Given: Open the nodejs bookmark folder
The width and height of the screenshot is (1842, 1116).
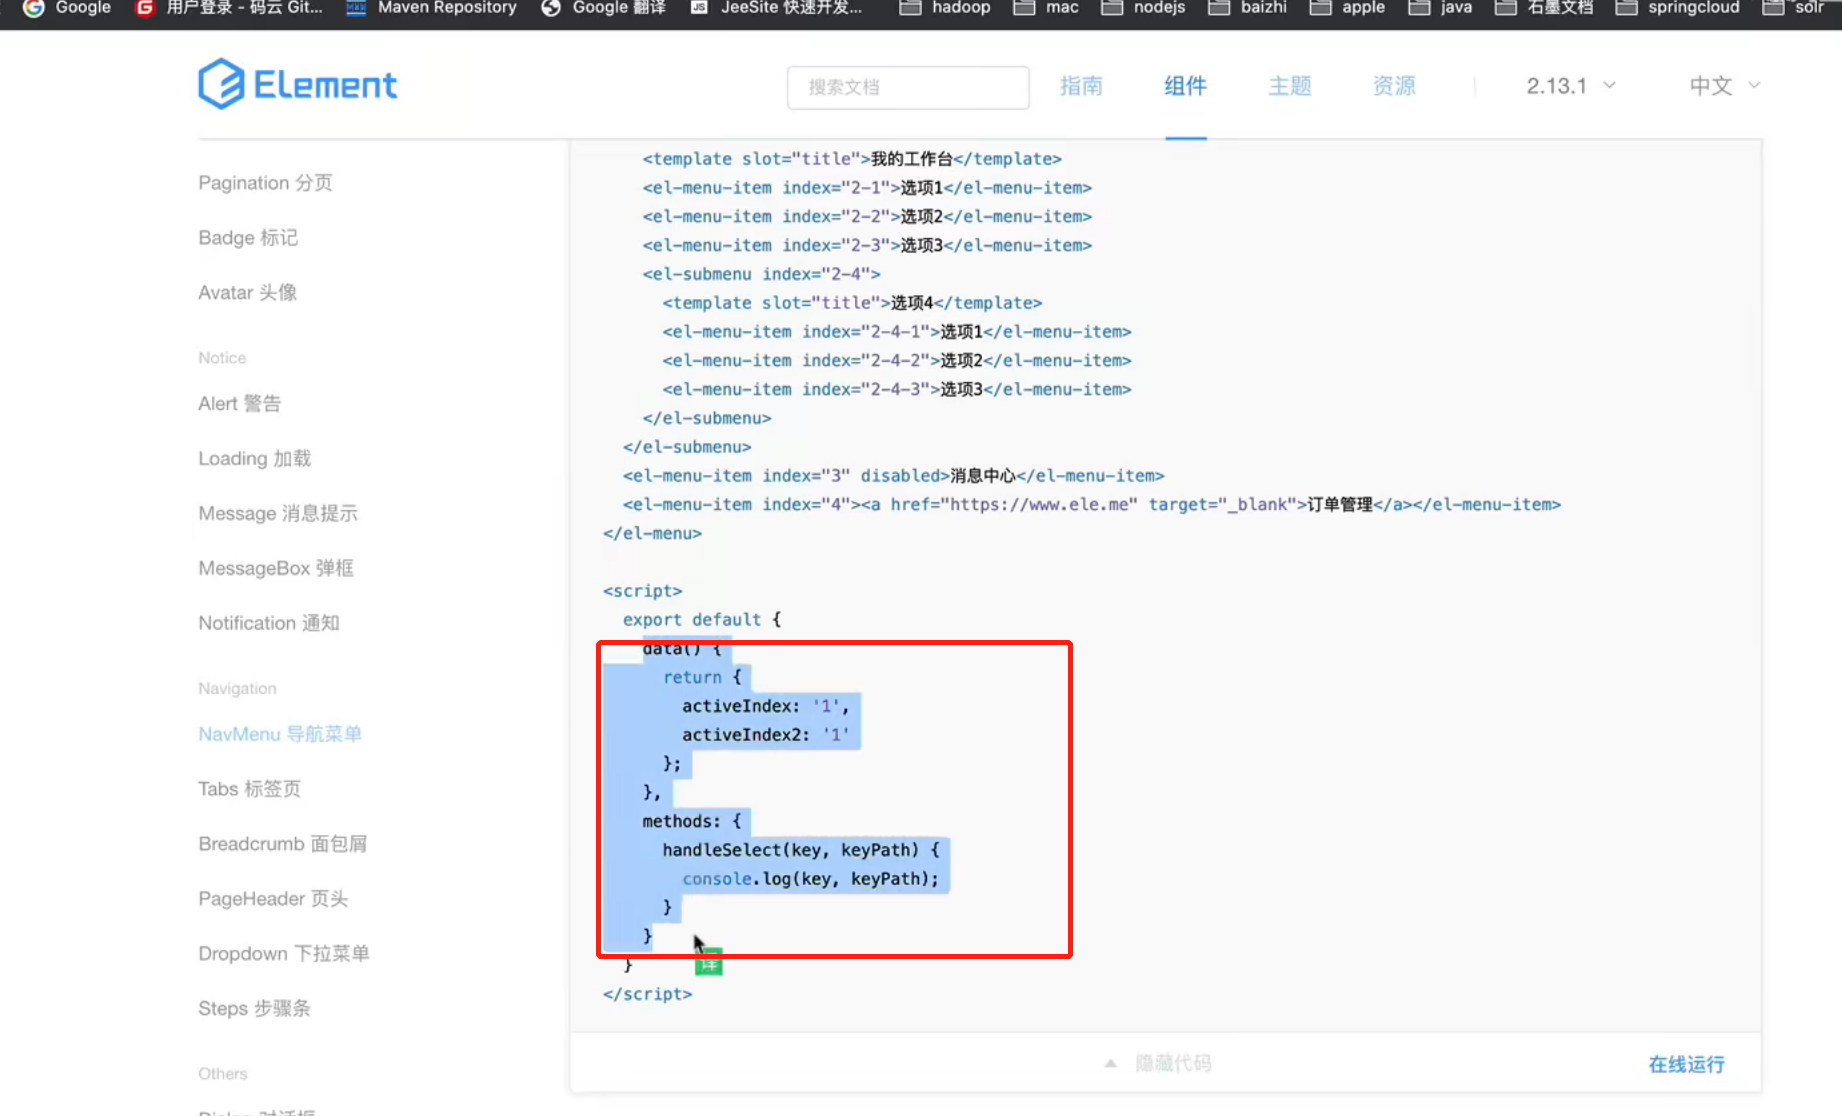Looking at the screenshot, I should [1143, 8].
